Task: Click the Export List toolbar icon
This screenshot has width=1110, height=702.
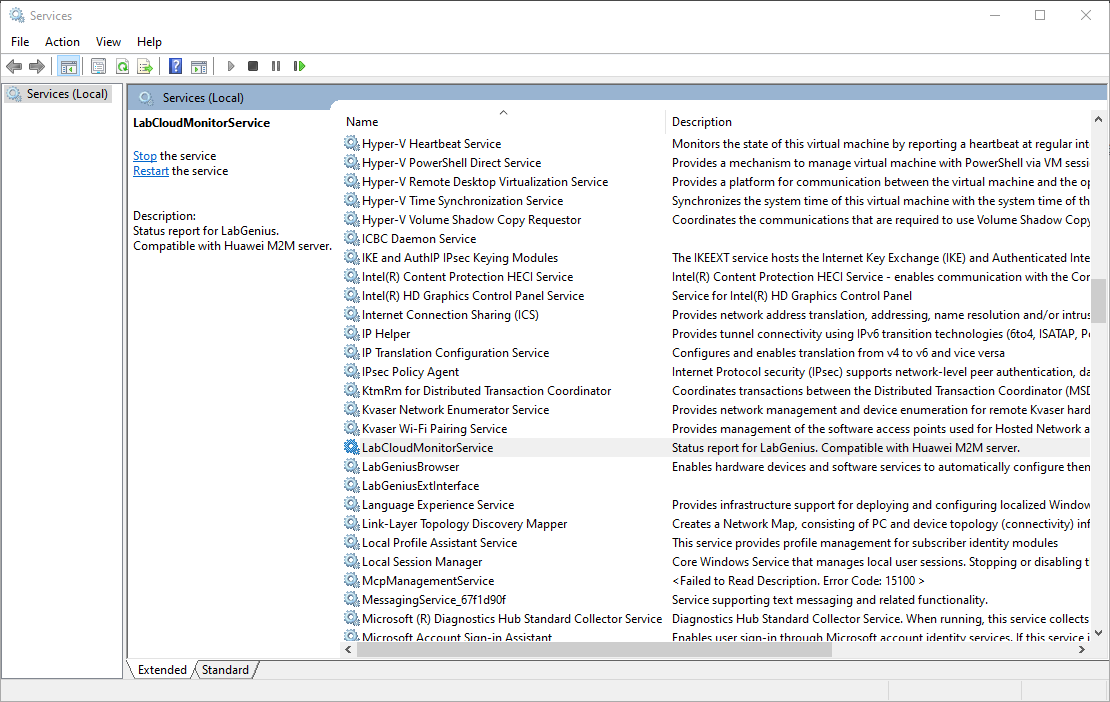Action: click(145, 67)
